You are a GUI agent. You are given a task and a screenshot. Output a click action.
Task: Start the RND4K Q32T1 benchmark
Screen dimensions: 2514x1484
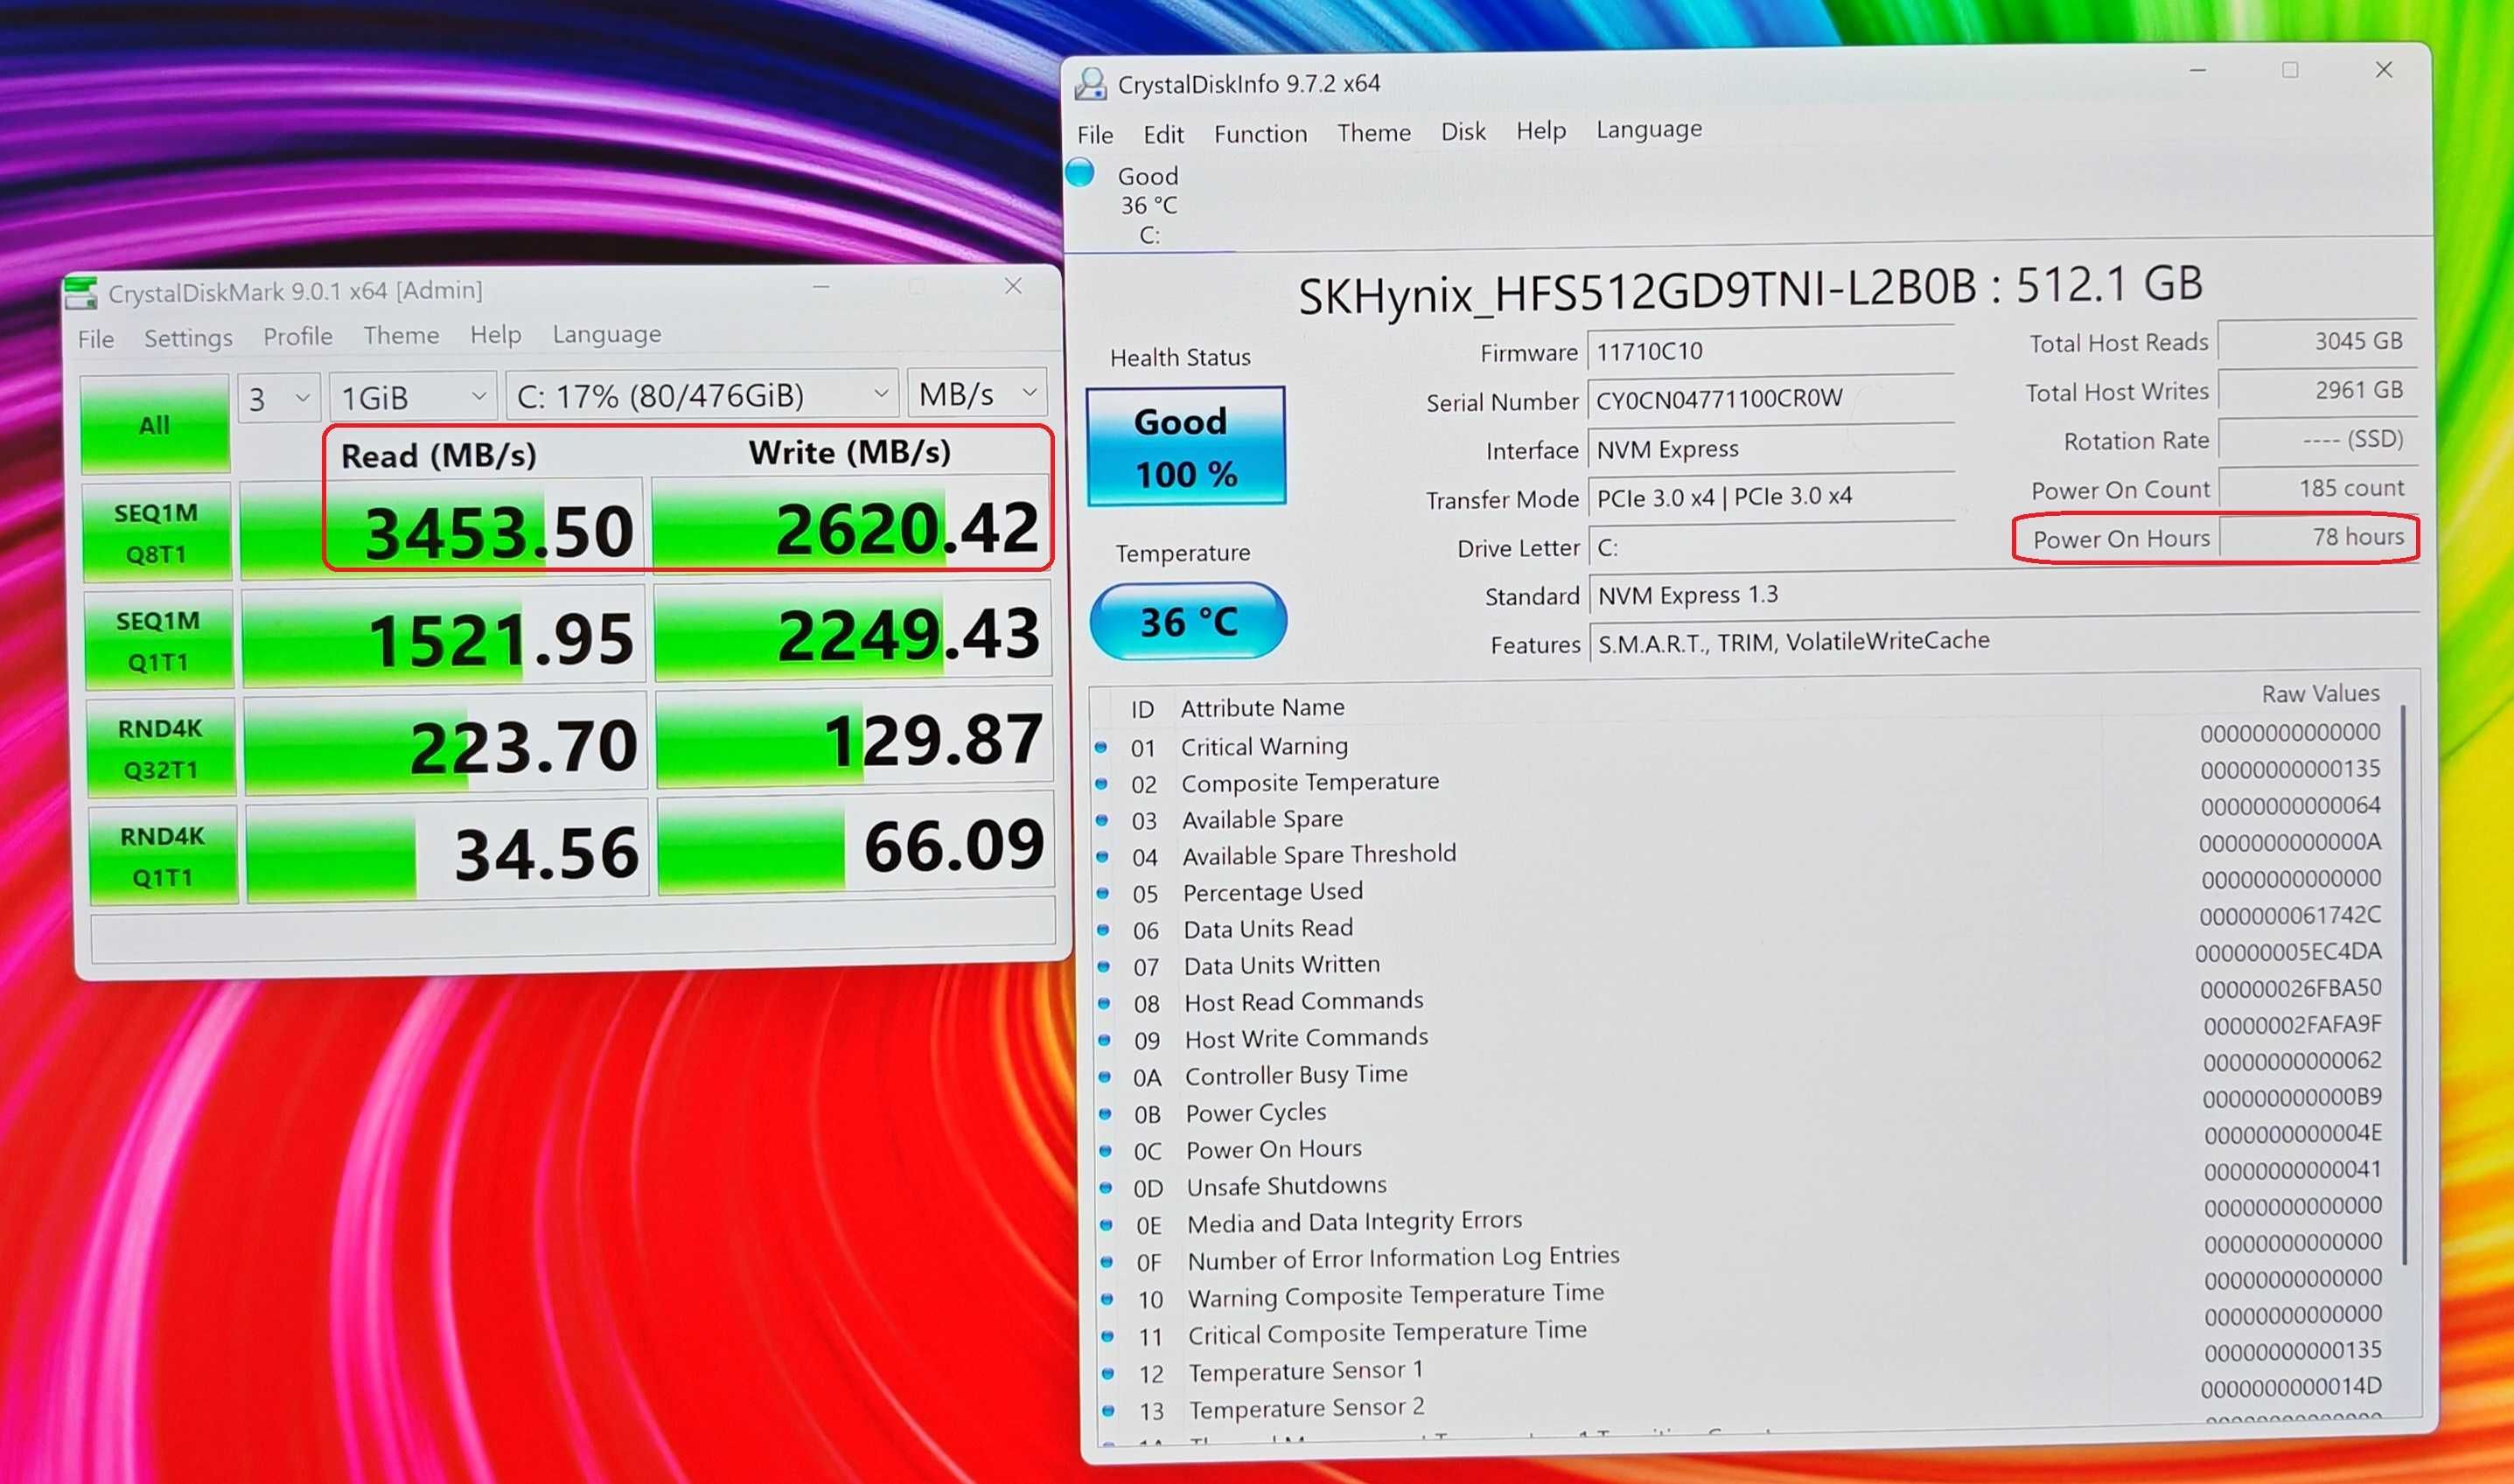click(x=161, y=749)
